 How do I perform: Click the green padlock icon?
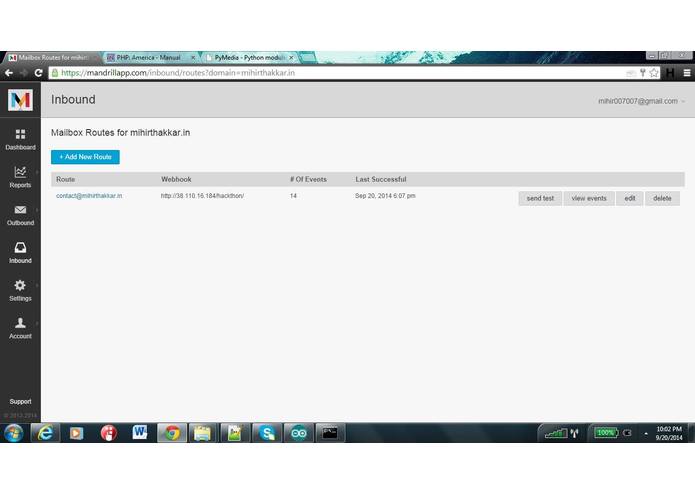(x=55, y=73)
